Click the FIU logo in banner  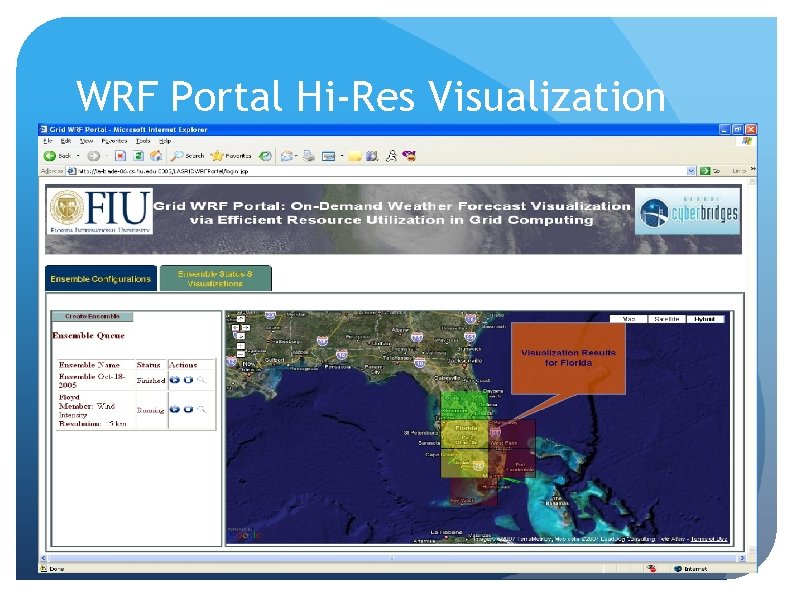tap(101, 211)
